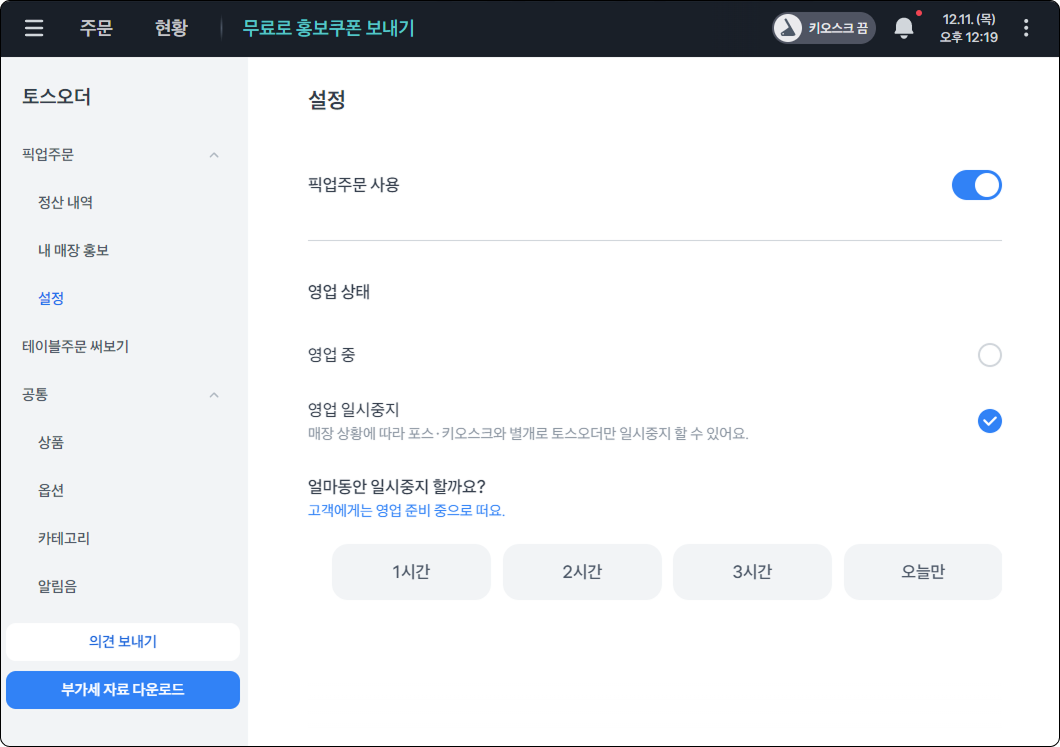Open 정산 내역 in the sidebar
The height and width of the screenshot is (747, 1060).
(66, 203)
